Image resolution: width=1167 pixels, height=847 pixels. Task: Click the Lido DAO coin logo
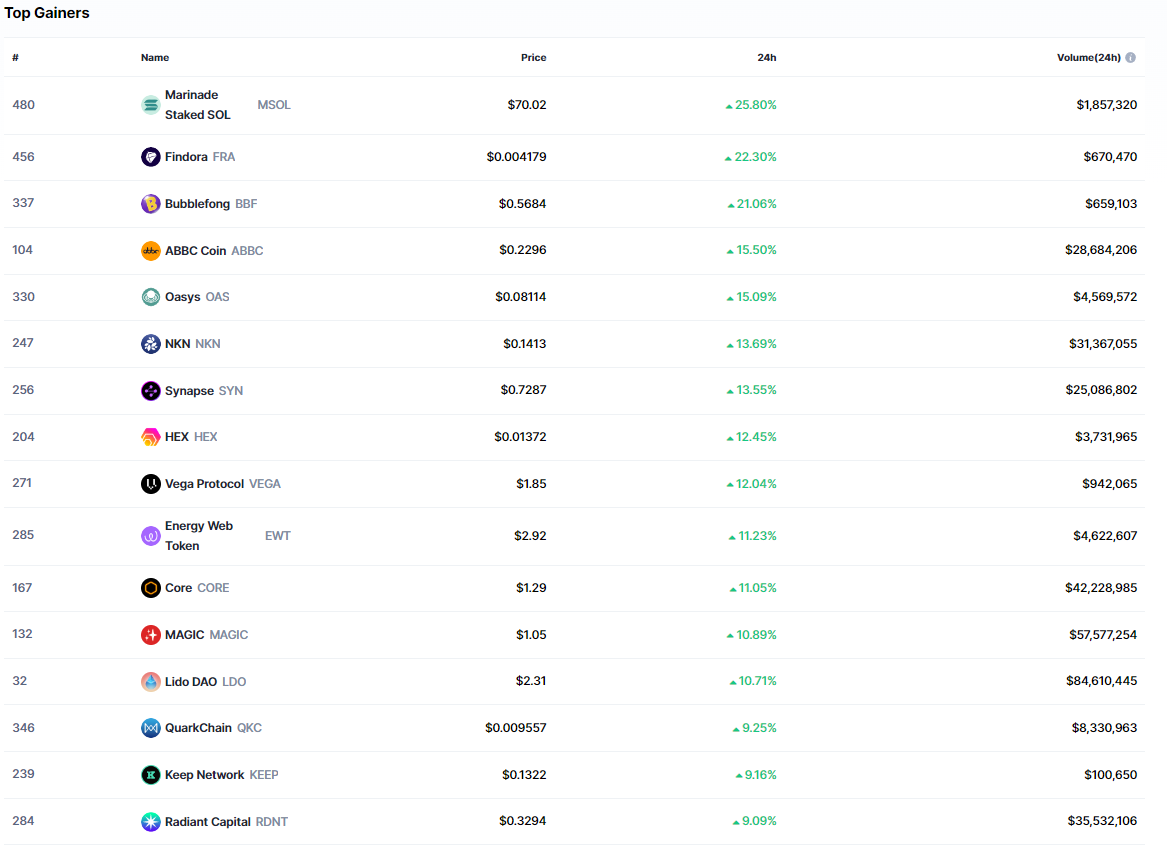point(150,682)
